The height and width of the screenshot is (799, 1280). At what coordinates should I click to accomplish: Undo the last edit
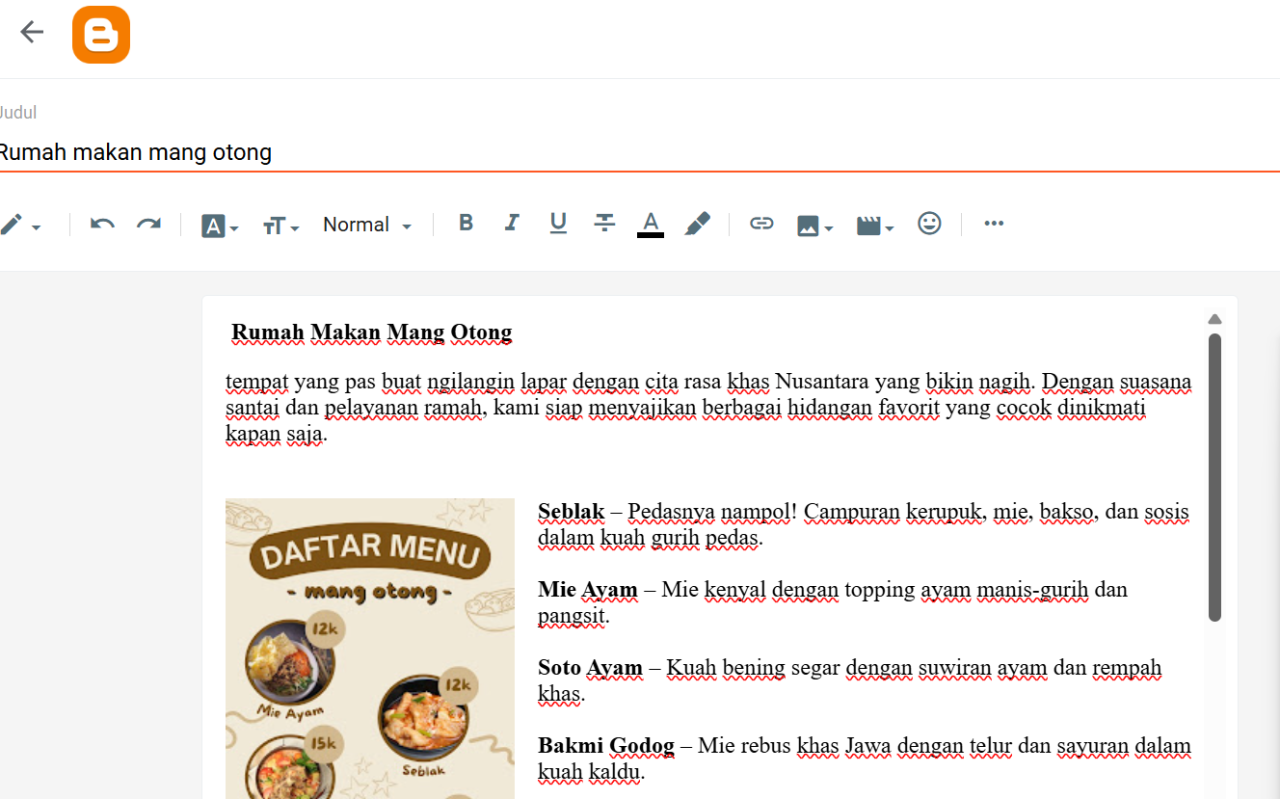(x=102, y=224)
